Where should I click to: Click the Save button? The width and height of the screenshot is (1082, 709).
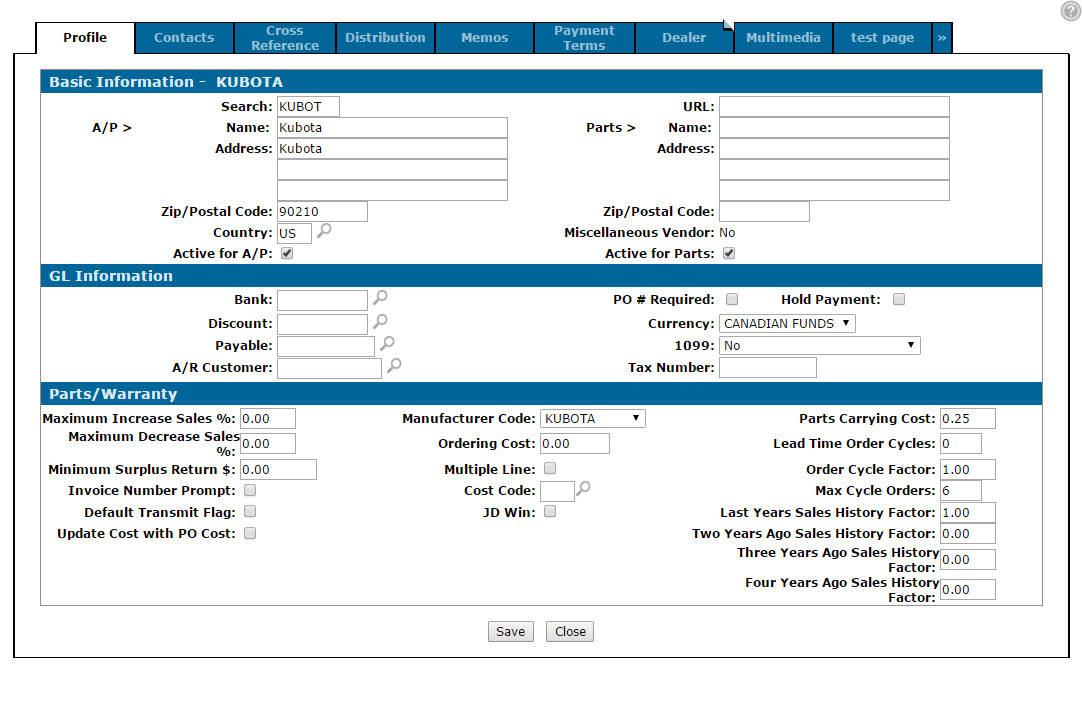(x=511, y=632)
